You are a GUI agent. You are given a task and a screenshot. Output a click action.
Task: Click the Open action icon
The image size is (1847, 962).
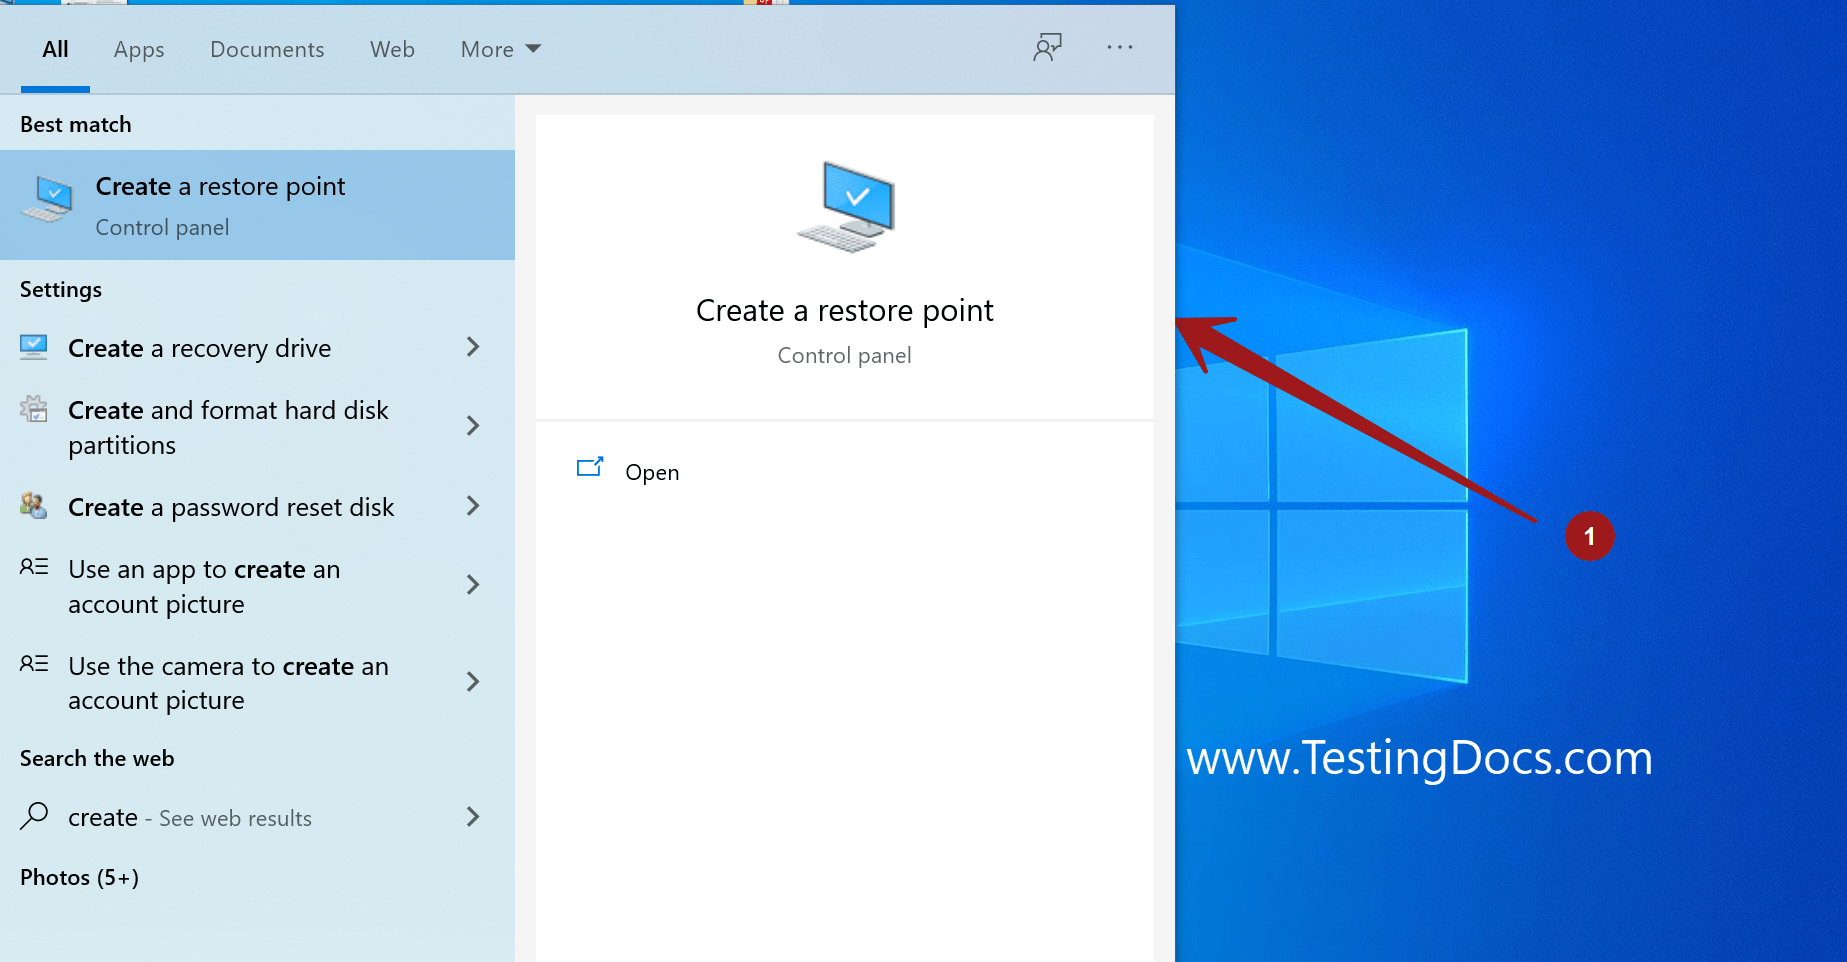(591, 467)
